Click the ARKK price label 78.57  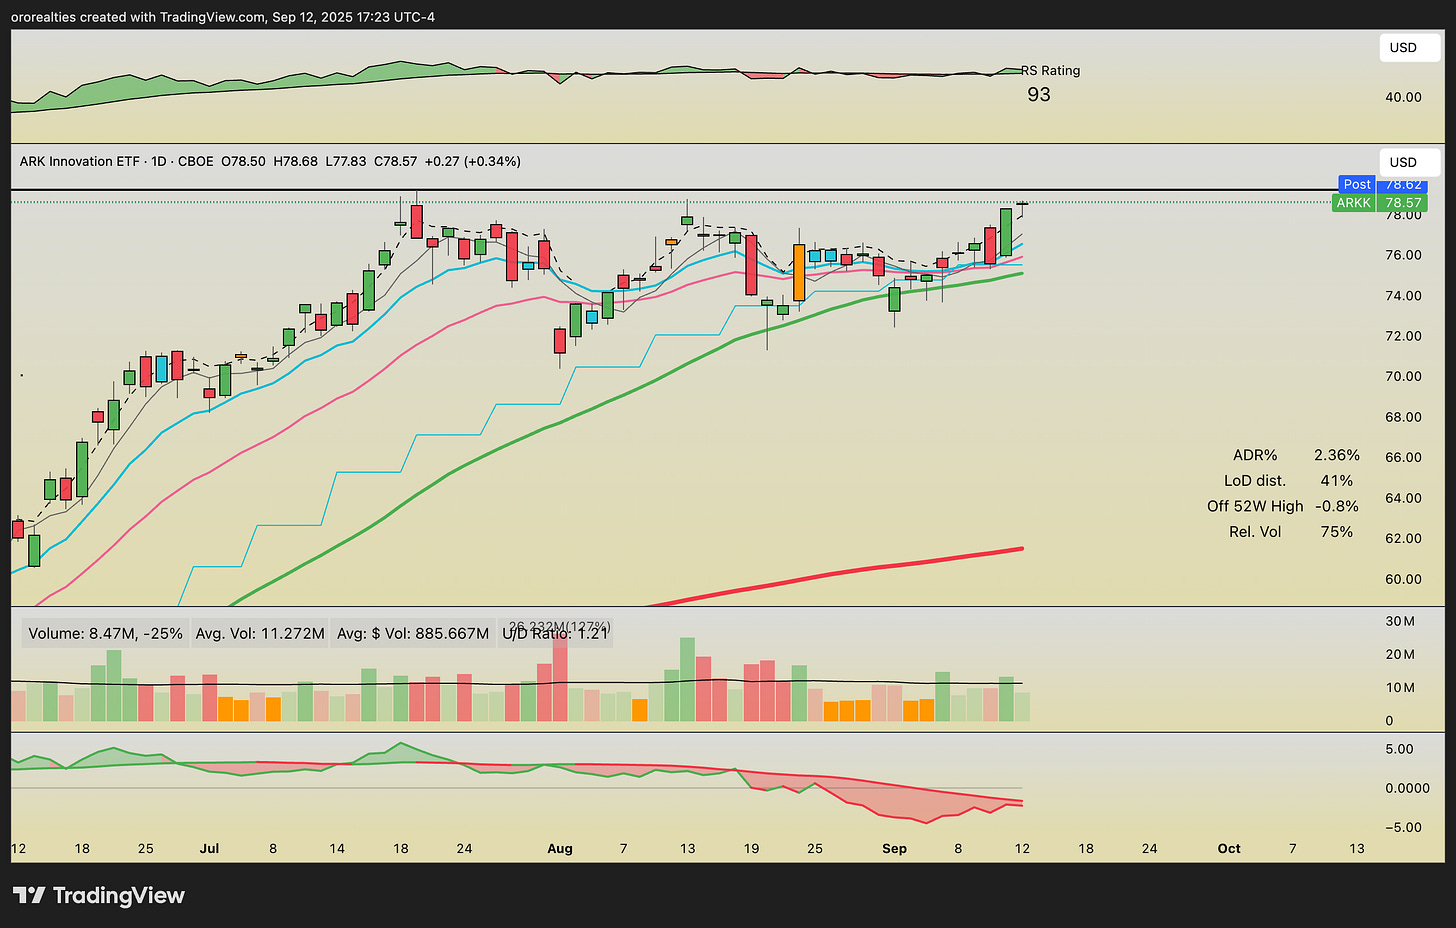point(1380,203)
